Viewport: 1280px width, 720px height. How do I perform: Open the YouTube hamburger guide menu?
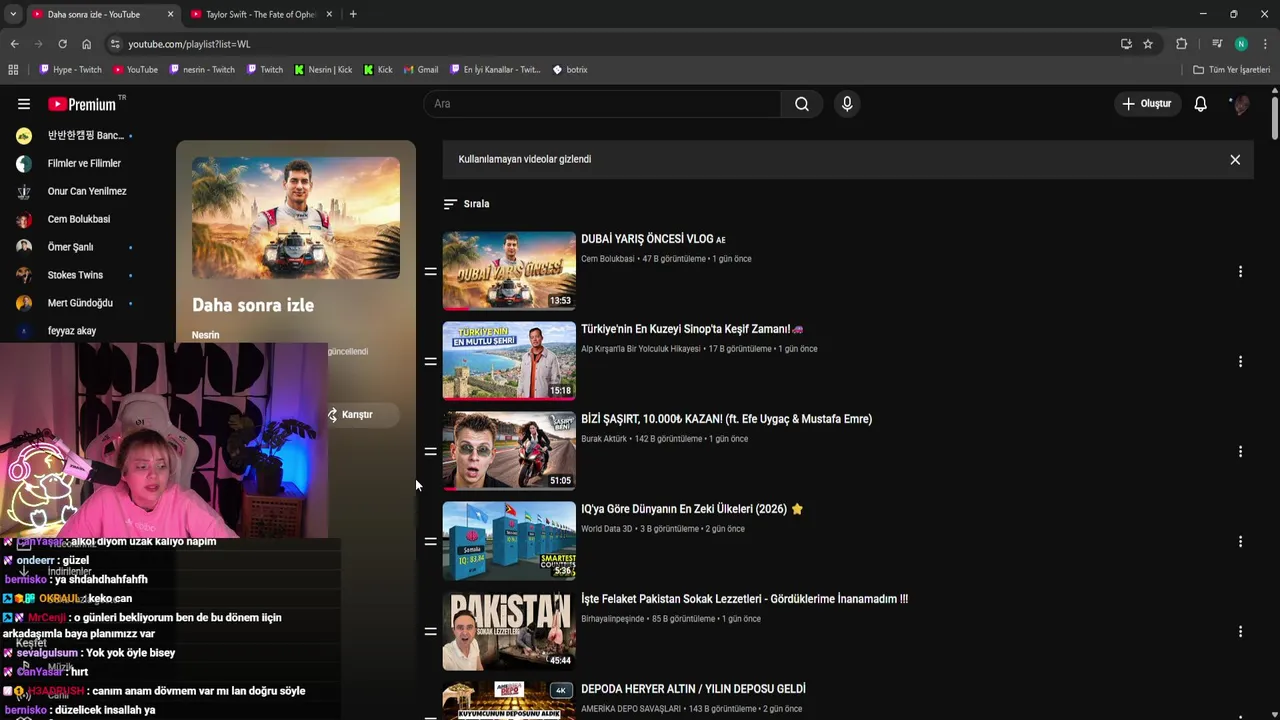(24, 104)
